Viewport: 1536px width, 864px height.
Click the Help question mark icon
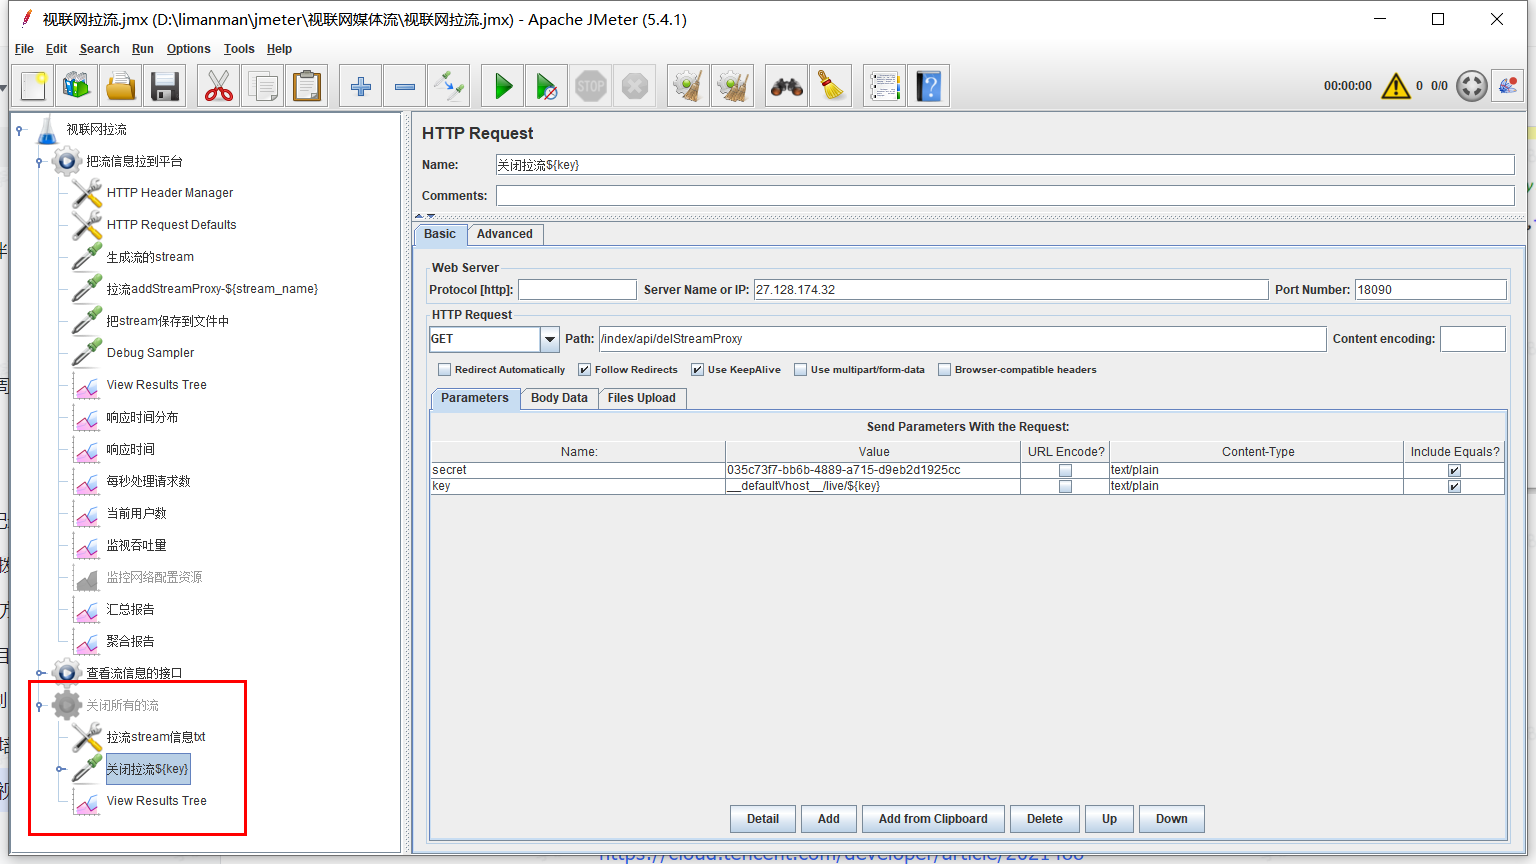click(x=929, y=87)
